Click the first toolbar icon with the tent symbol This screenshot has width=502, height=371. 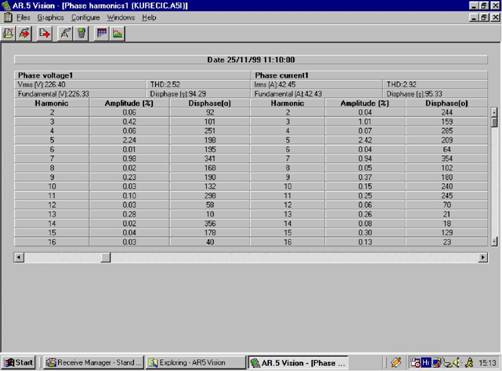pyautogui.click(x=8, y=33)
